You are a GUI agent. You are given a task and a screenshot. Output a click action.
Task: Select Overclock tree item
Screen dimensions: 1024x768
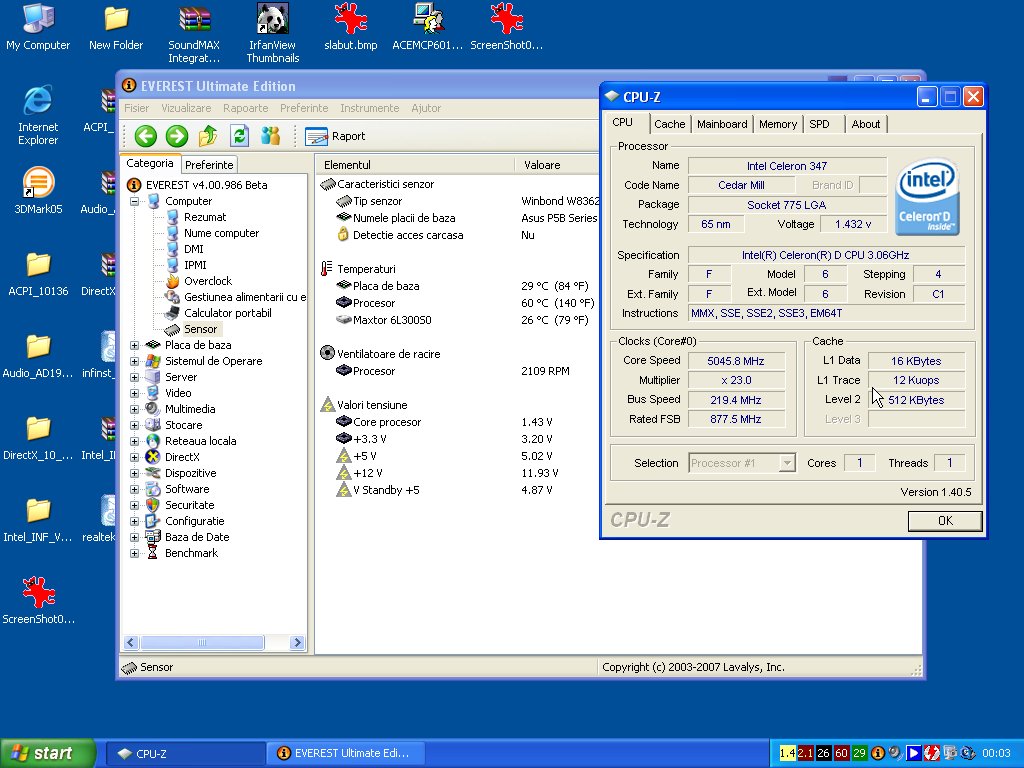(x=208, y=281)
